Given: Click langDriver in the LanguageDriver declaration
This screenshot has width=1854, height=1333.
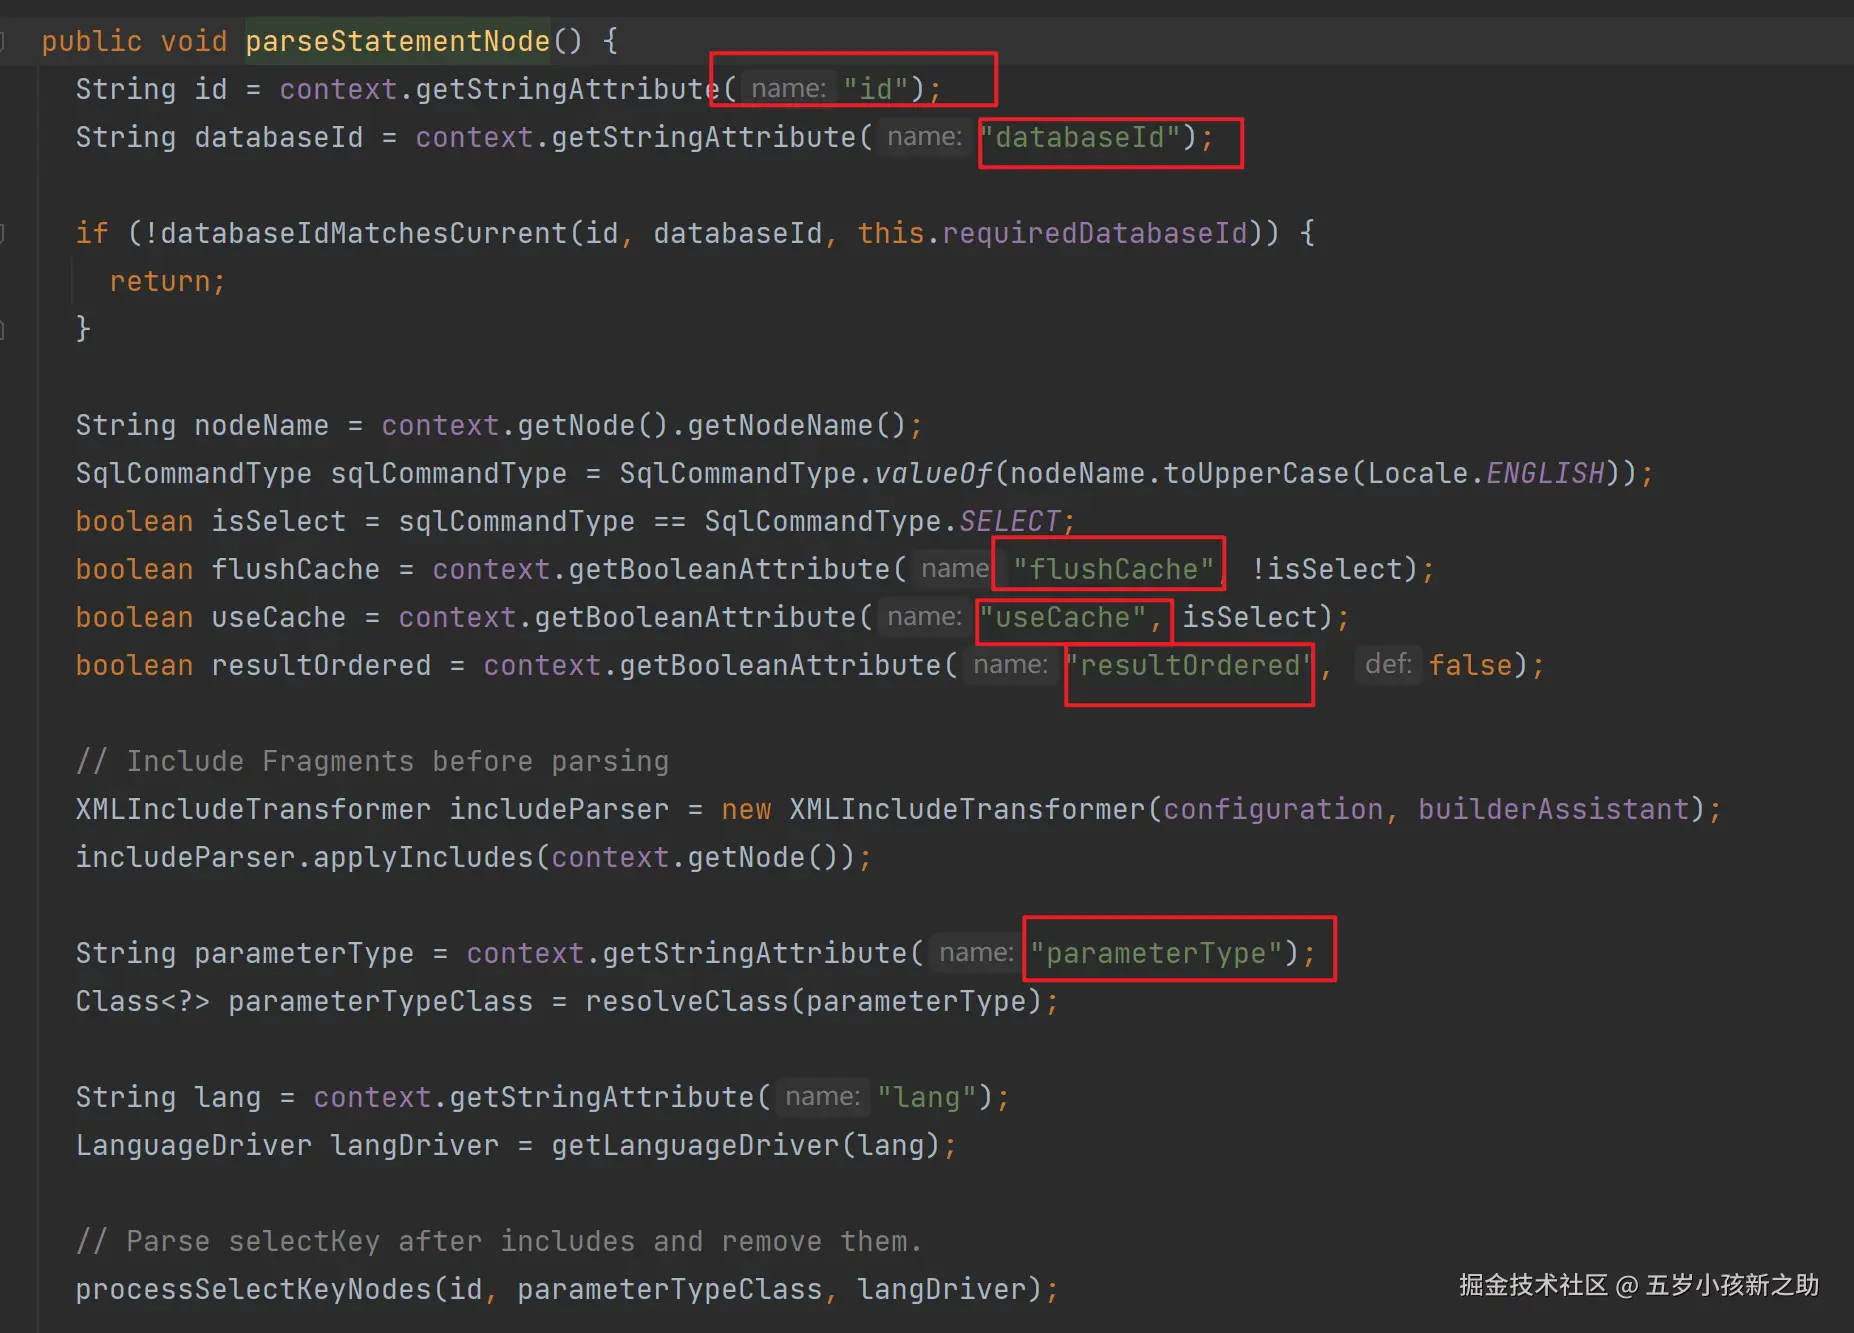Looking at the screenshot, I should [x=415, y=1145].
